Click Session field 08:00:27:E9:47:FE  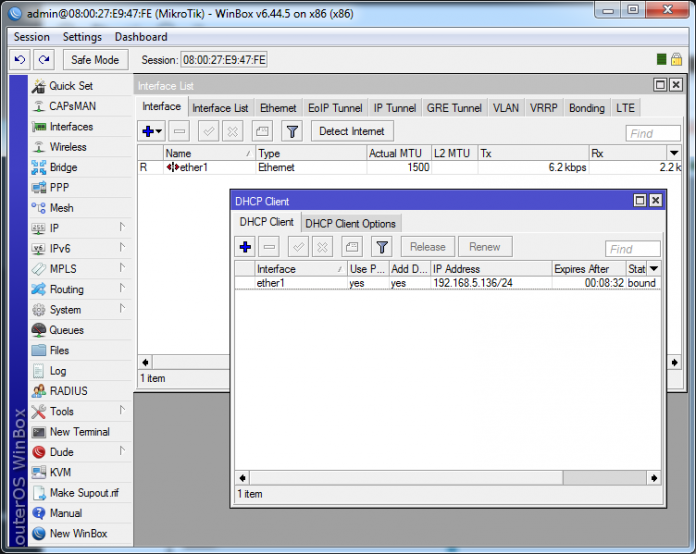[224, 60]
